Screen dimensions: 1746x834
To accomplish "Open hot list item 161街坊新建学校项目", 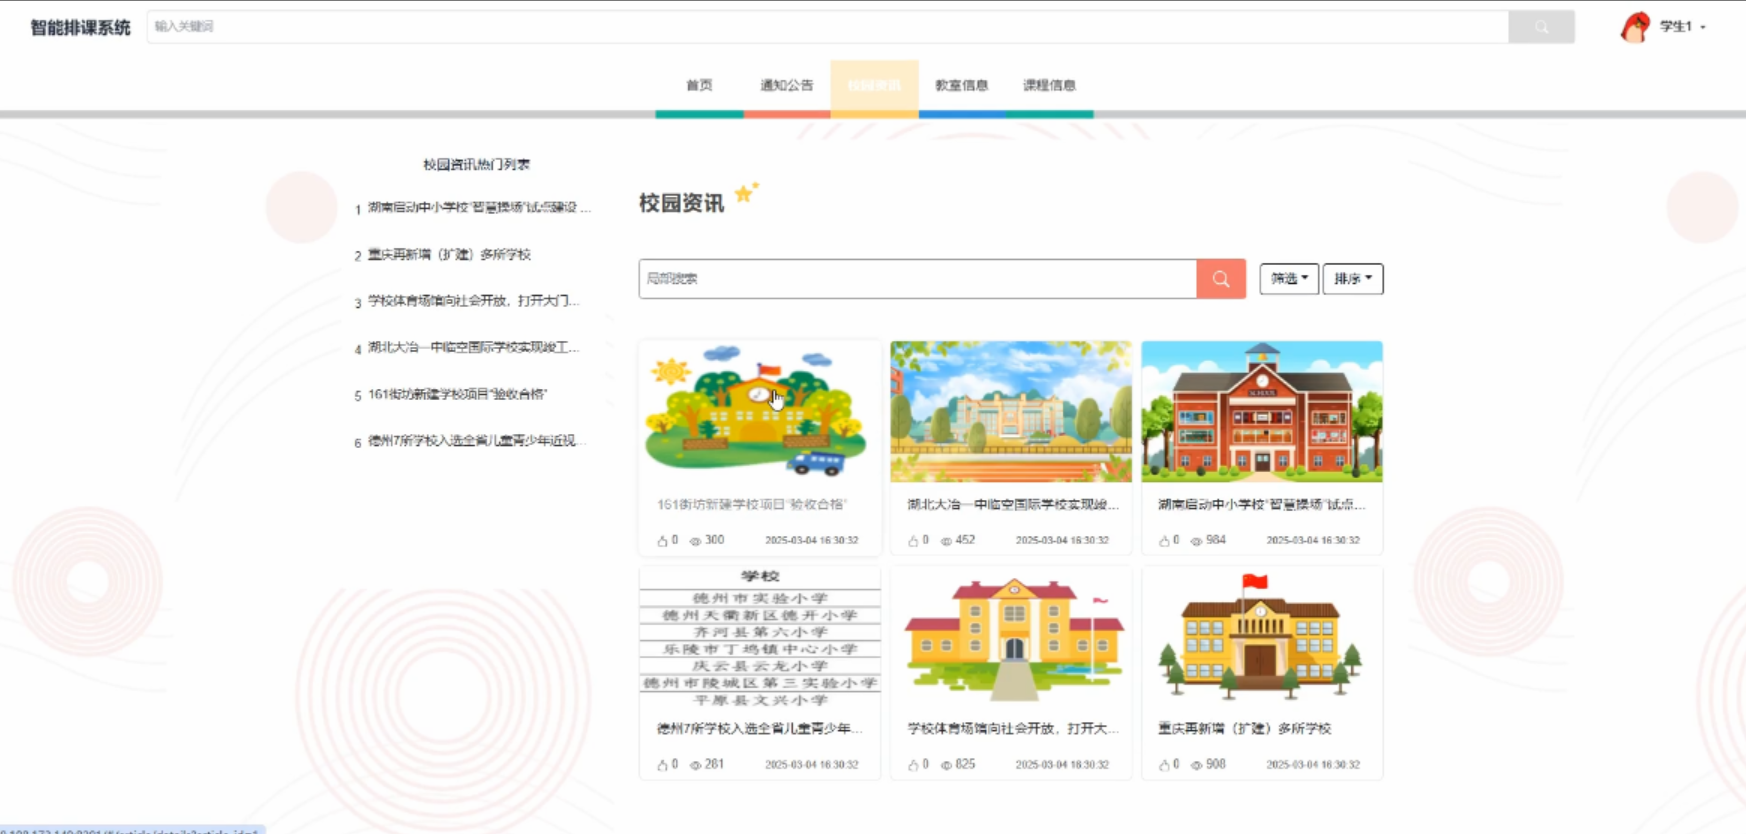I will tap(457, 394).
